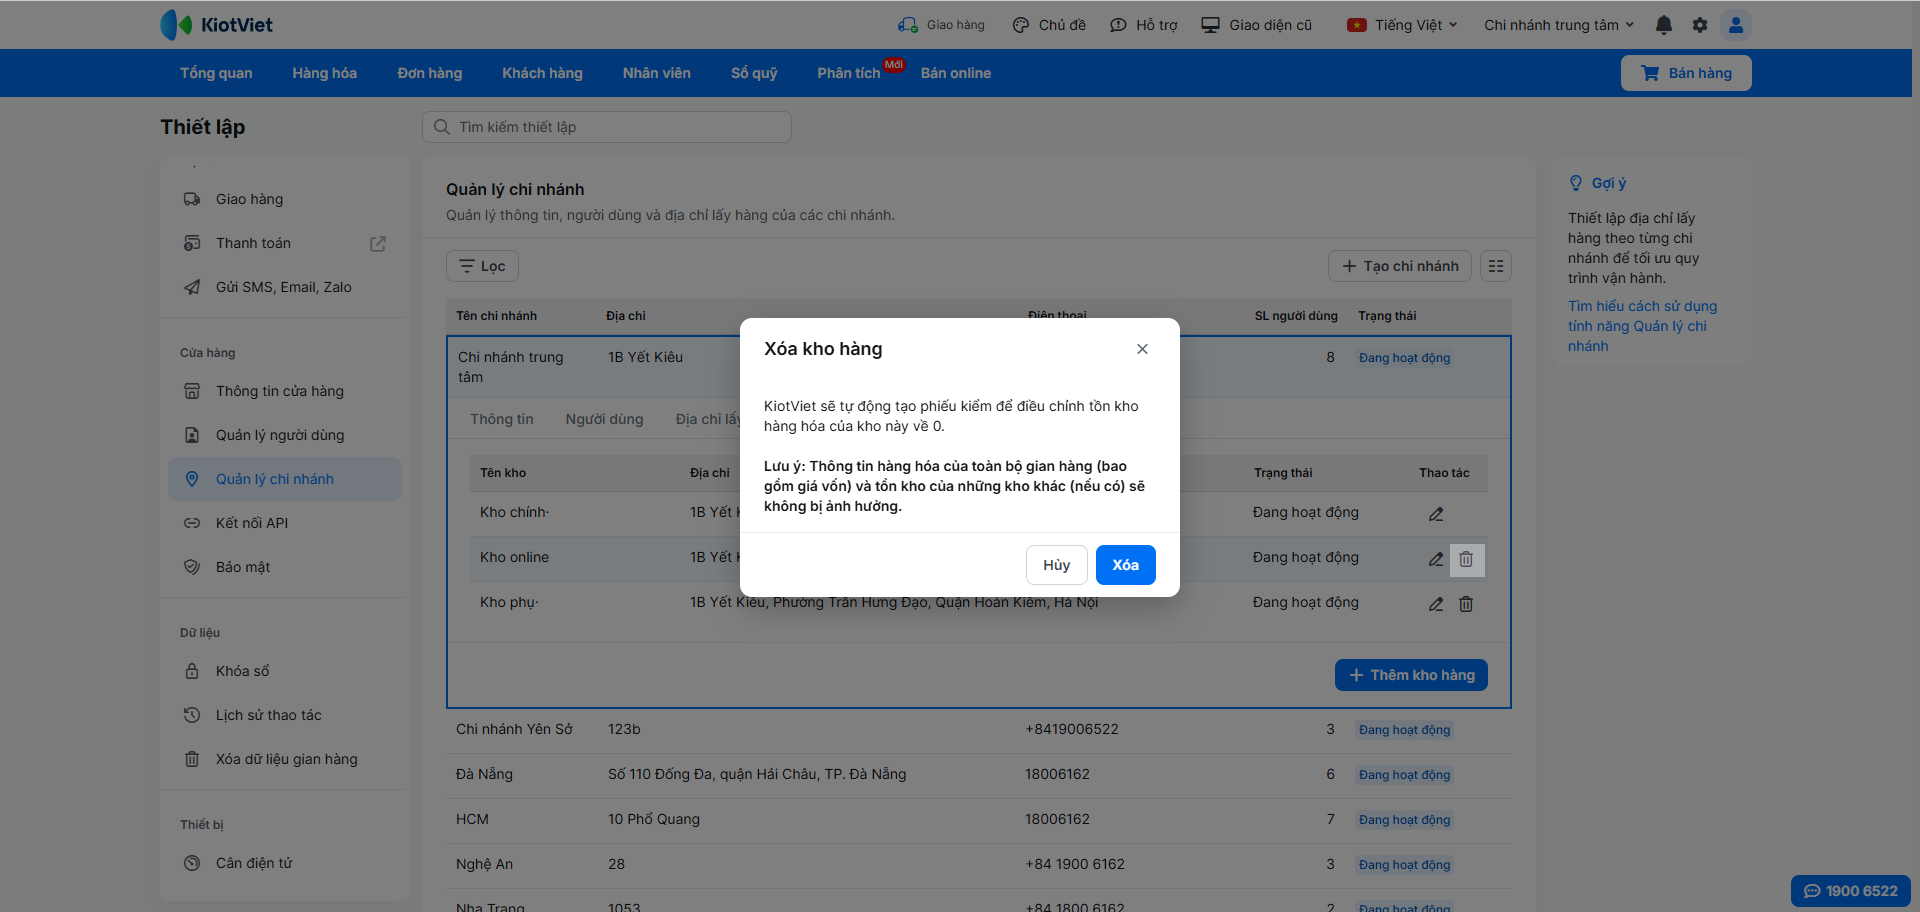Screen dimensions: 1920x912
Task: Cancel deletion with Hủy button
Action: (x=1057, y=565)
